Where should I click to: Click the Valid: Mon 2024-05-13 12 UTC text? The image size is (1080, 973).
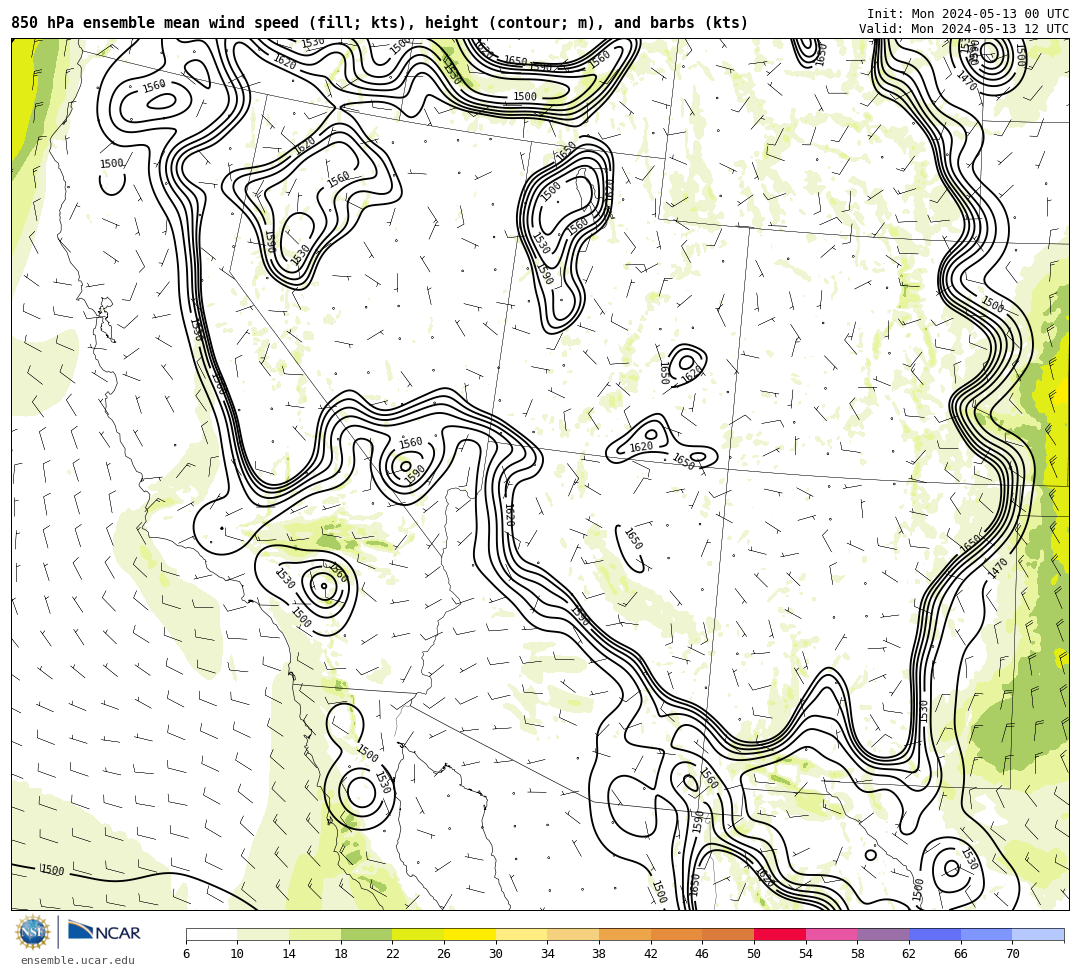[964, 29]
